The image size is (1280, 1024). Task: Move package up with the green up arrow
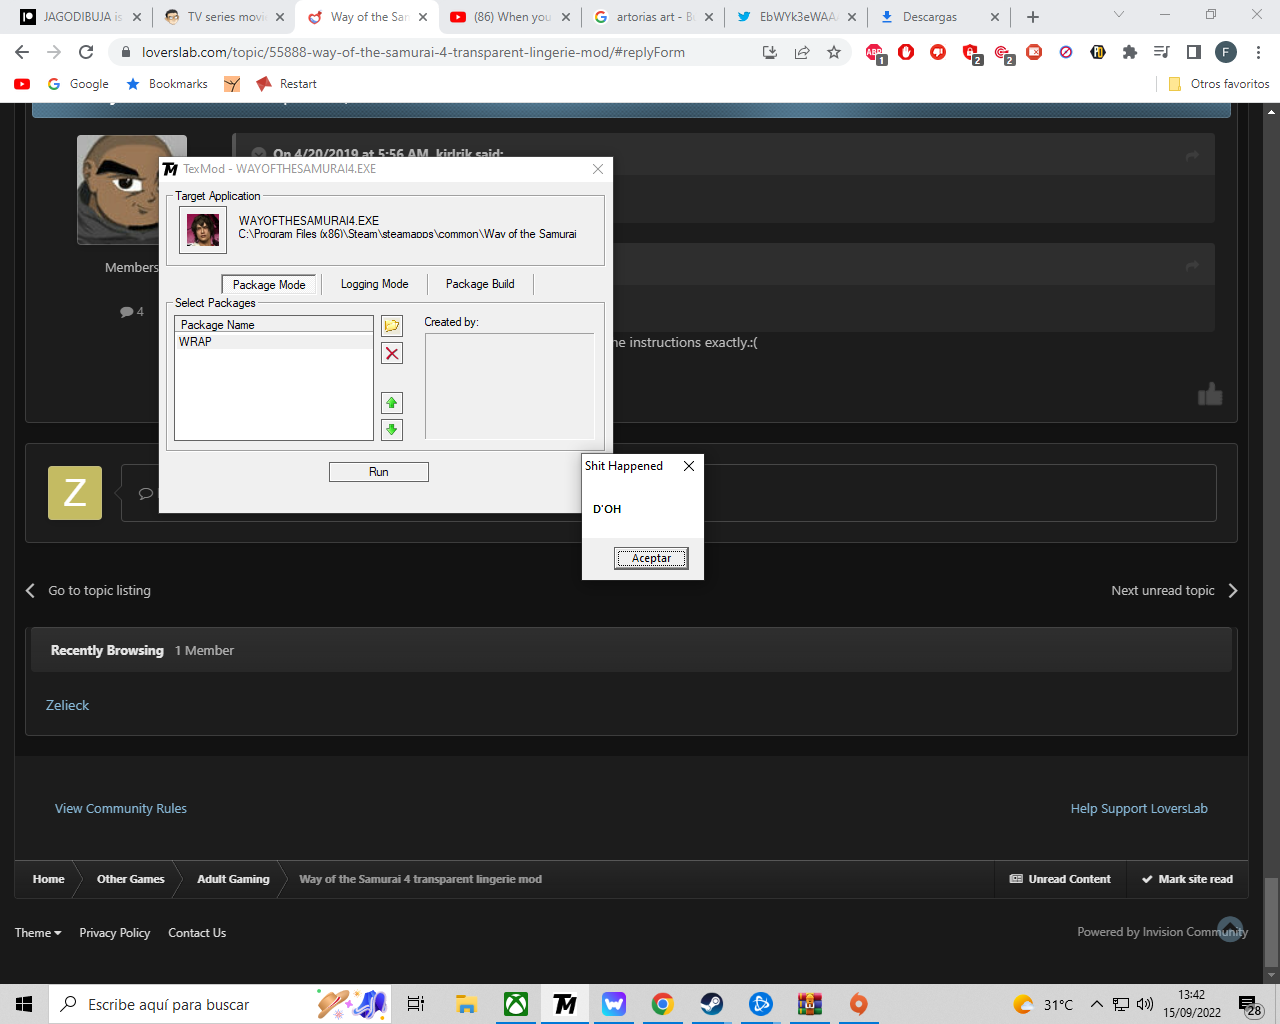coord(392,403)
